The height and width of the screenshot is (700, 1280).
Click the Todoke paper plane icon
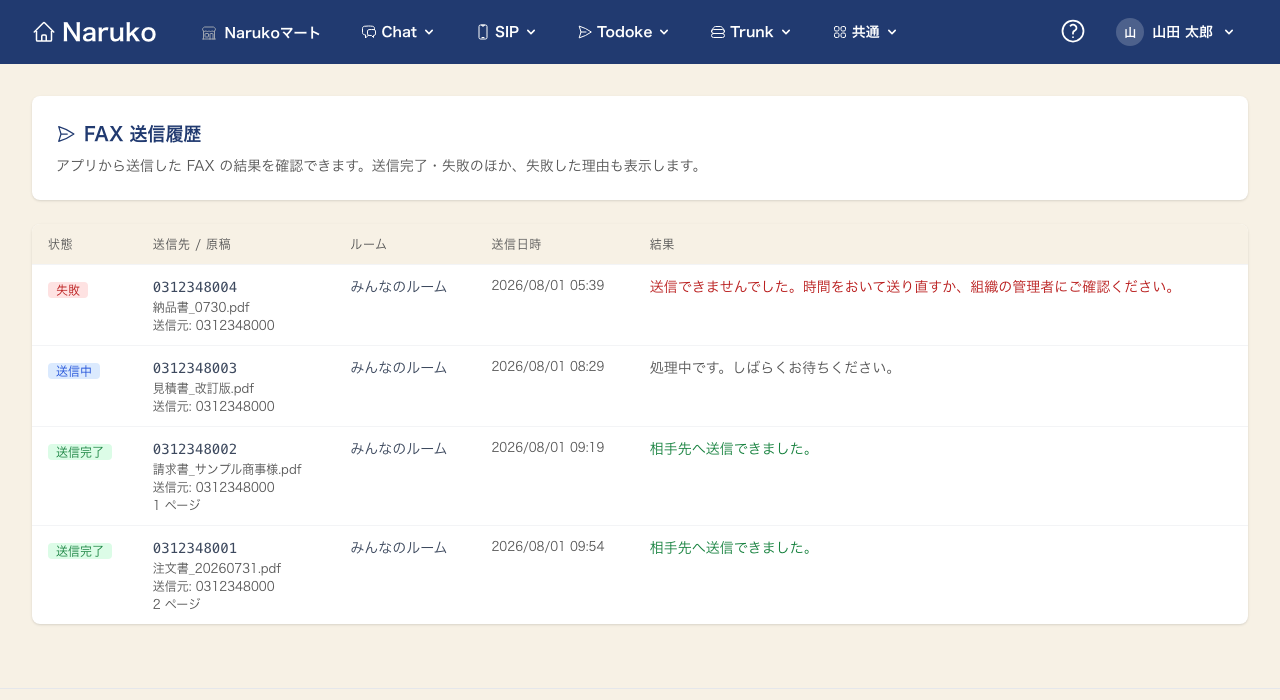(585, 32)
